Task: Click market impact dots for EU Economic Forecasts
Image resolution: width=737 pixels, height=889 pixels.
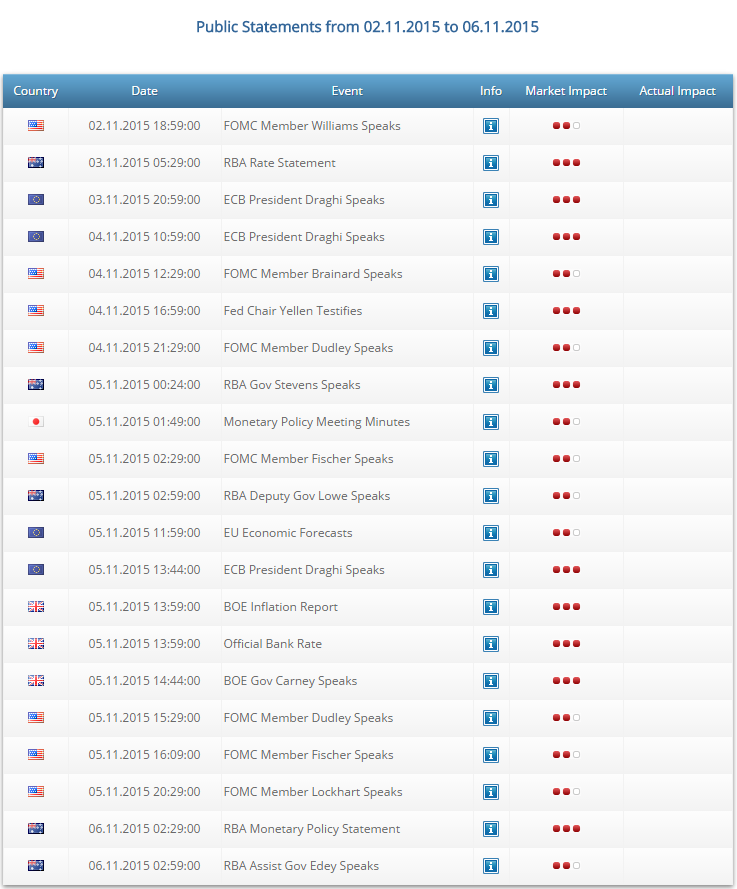Action: [x=566, y=533]
